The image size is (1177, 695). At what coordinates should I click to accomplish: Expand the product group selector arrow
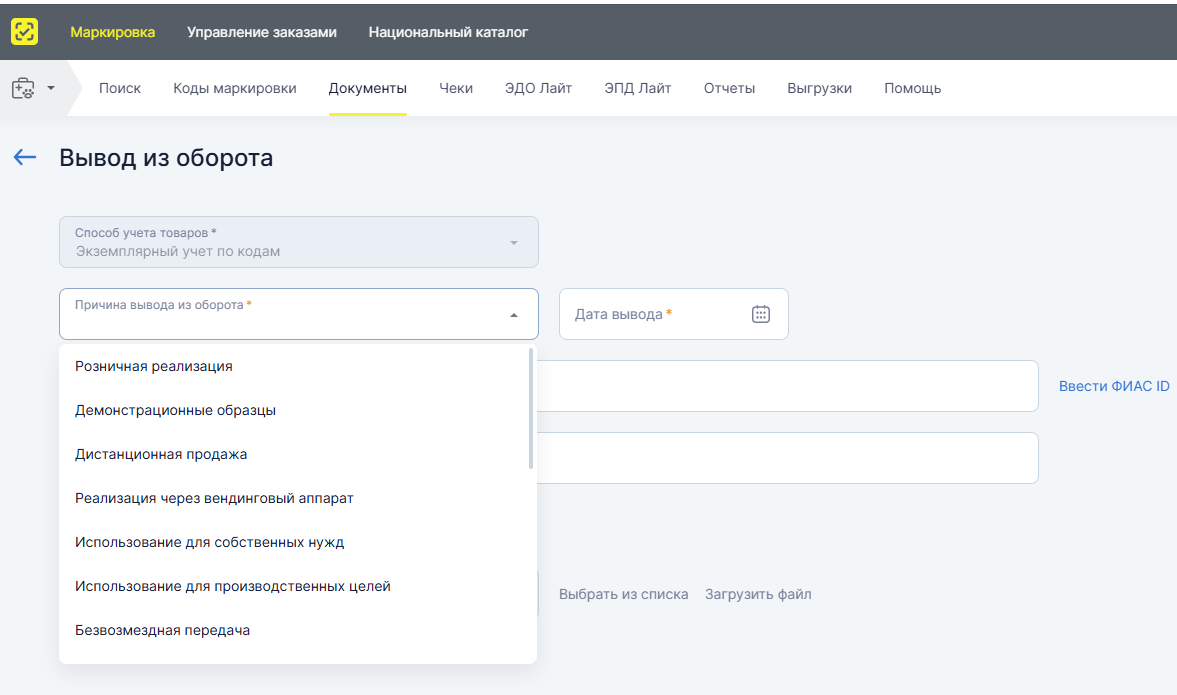[51, 88]
